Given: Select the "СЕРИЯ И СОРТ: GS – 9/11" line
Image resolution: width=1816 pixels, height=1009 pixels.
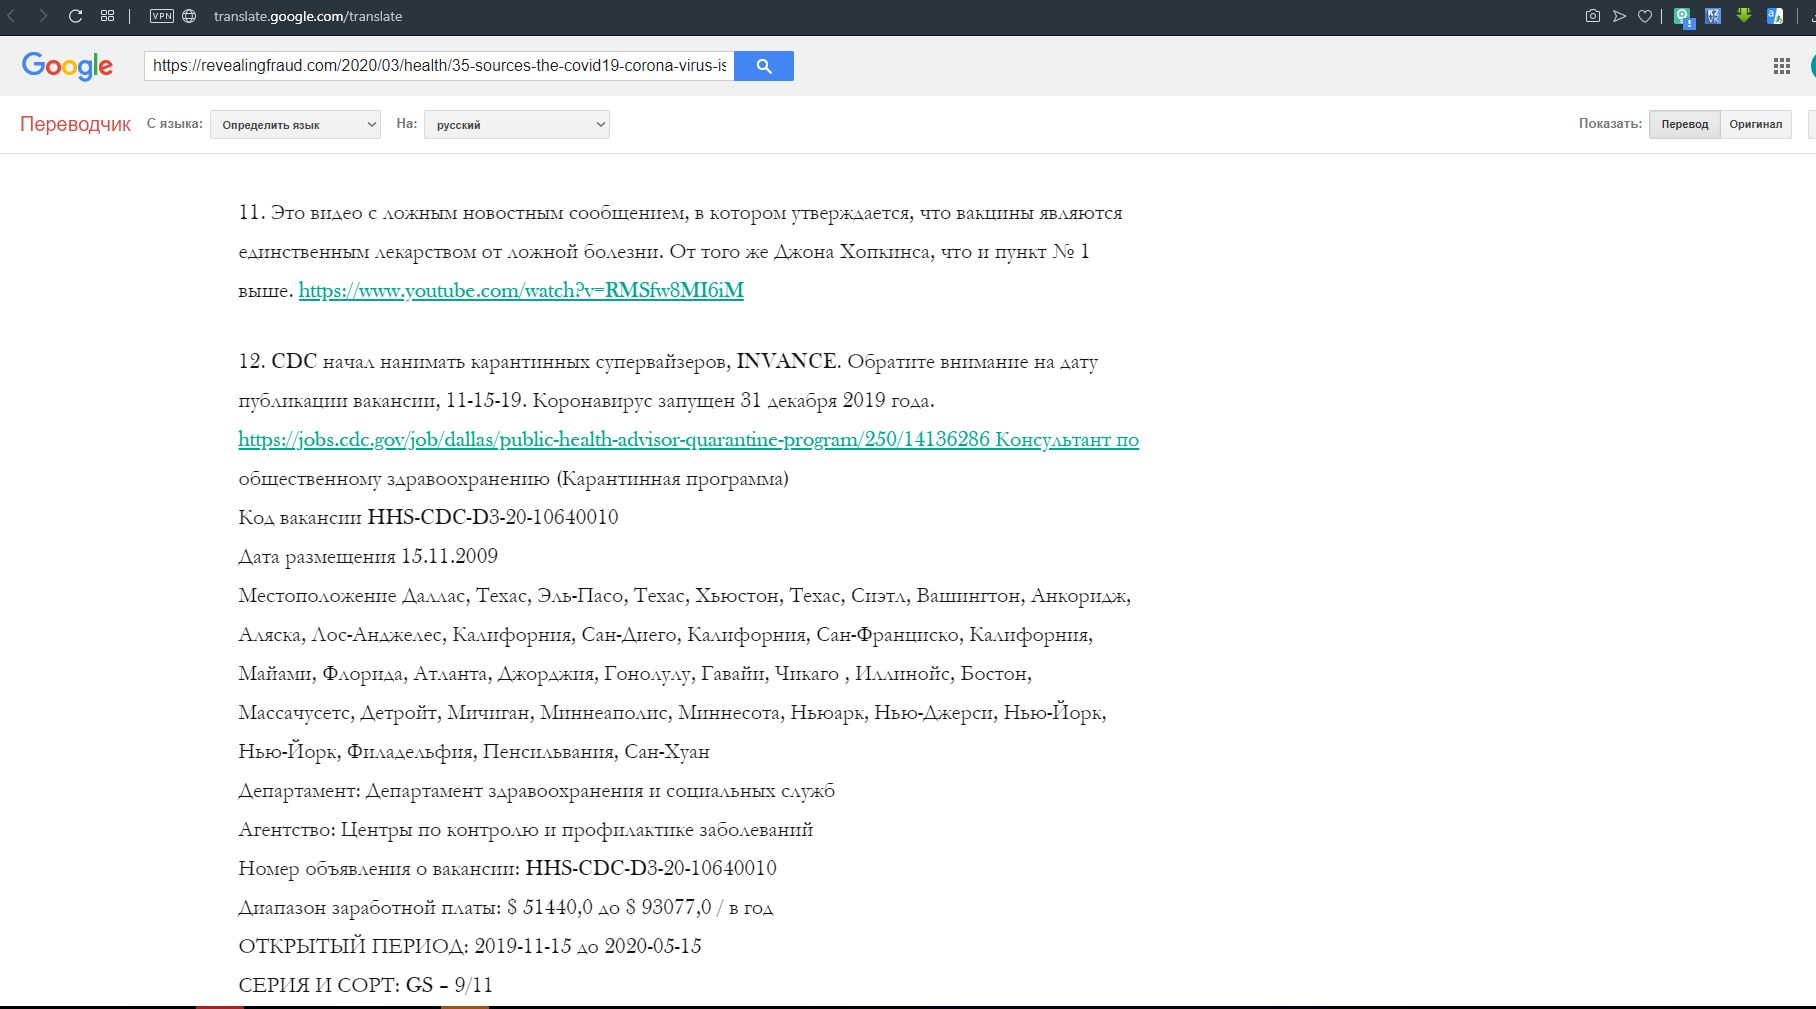Looking at the screenshot, I should (x=365, y=985).
